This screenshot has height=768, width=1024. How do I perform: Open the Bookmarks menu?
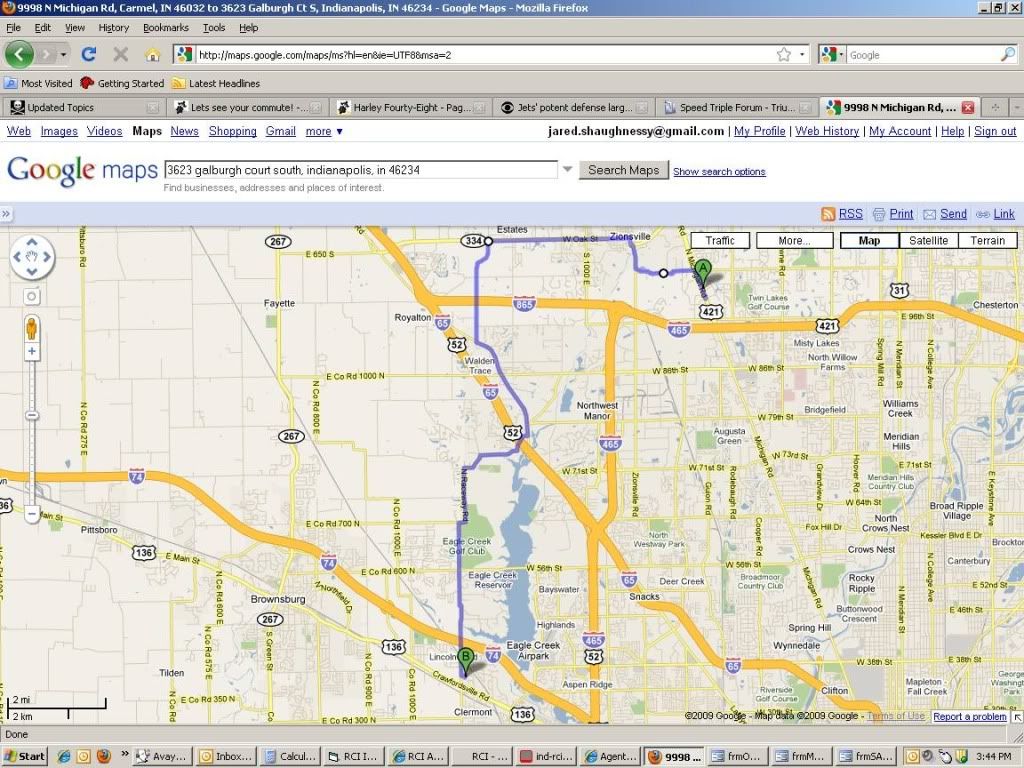(166, 27)
